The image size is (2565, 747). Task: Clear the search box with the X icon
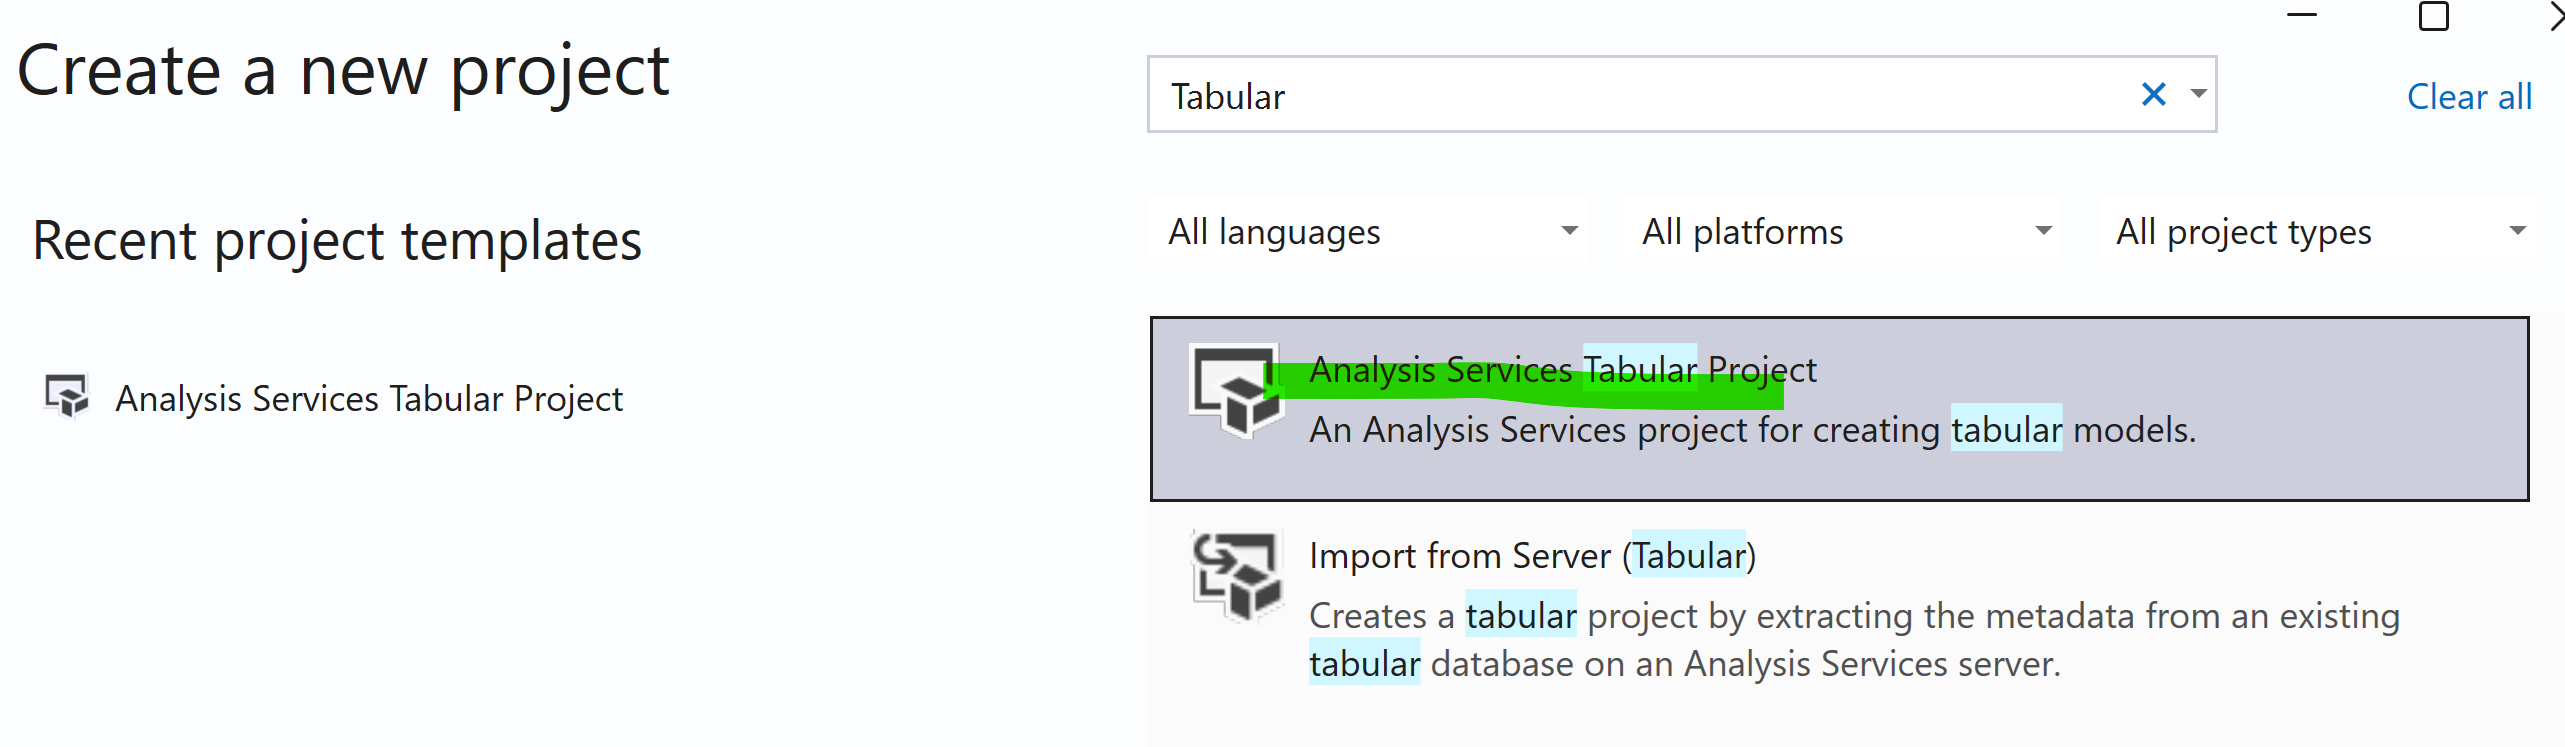pos(2153,94)
